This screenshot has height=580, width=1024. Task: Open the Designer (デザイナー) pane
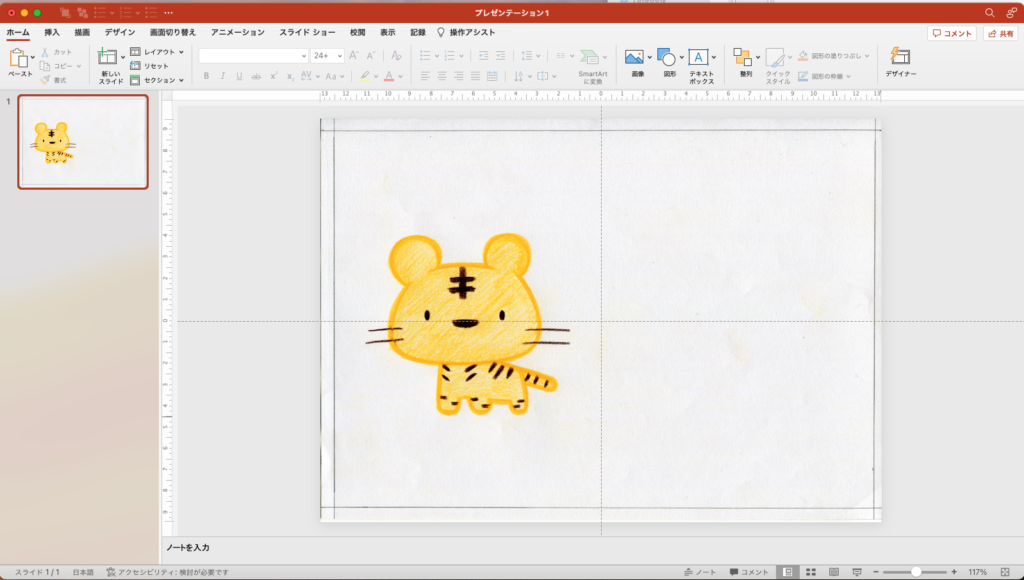pos(899,58)
